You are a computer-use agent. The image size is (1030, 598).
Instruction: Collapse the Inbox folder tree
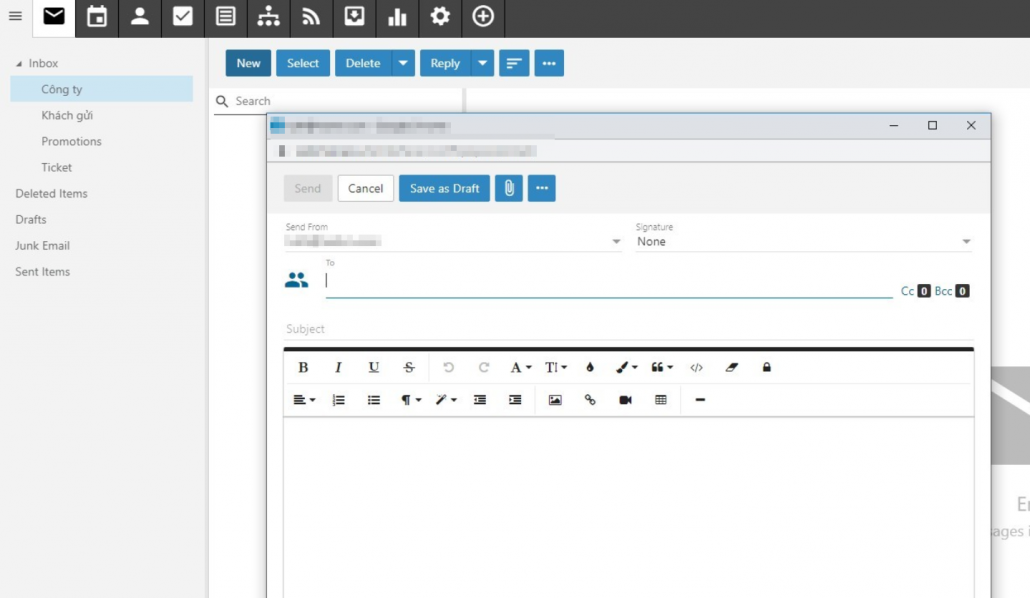pos(19,64)
